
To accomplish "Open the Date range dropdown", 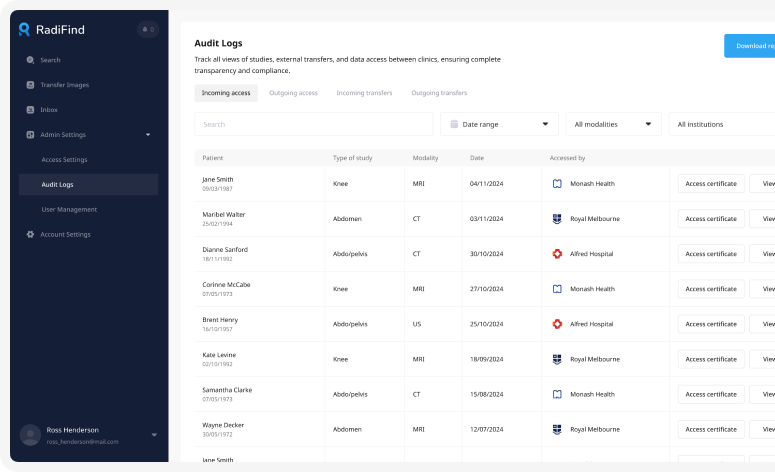I will (500, 124).
